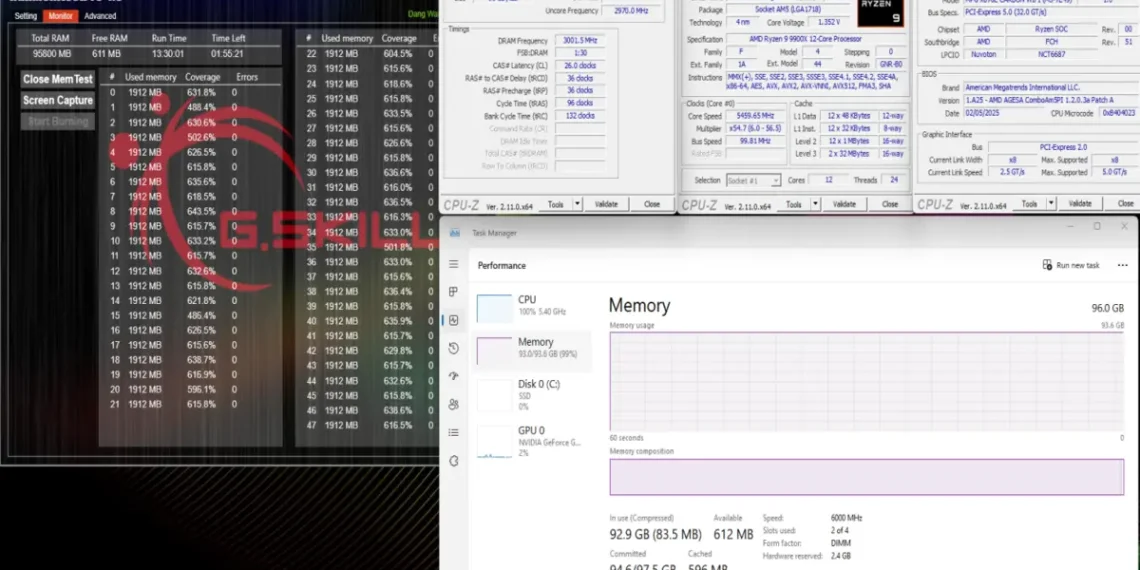1140x570 pixels.
Task: Expand the Tools dropdown arrow in CPU-Z mainboard window
Action: pyautogui.click(x=1051, y=204)
